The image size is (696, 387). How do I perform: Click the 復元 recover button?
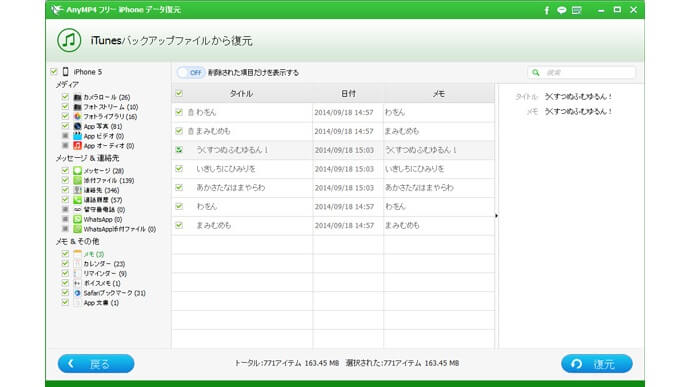597,363
